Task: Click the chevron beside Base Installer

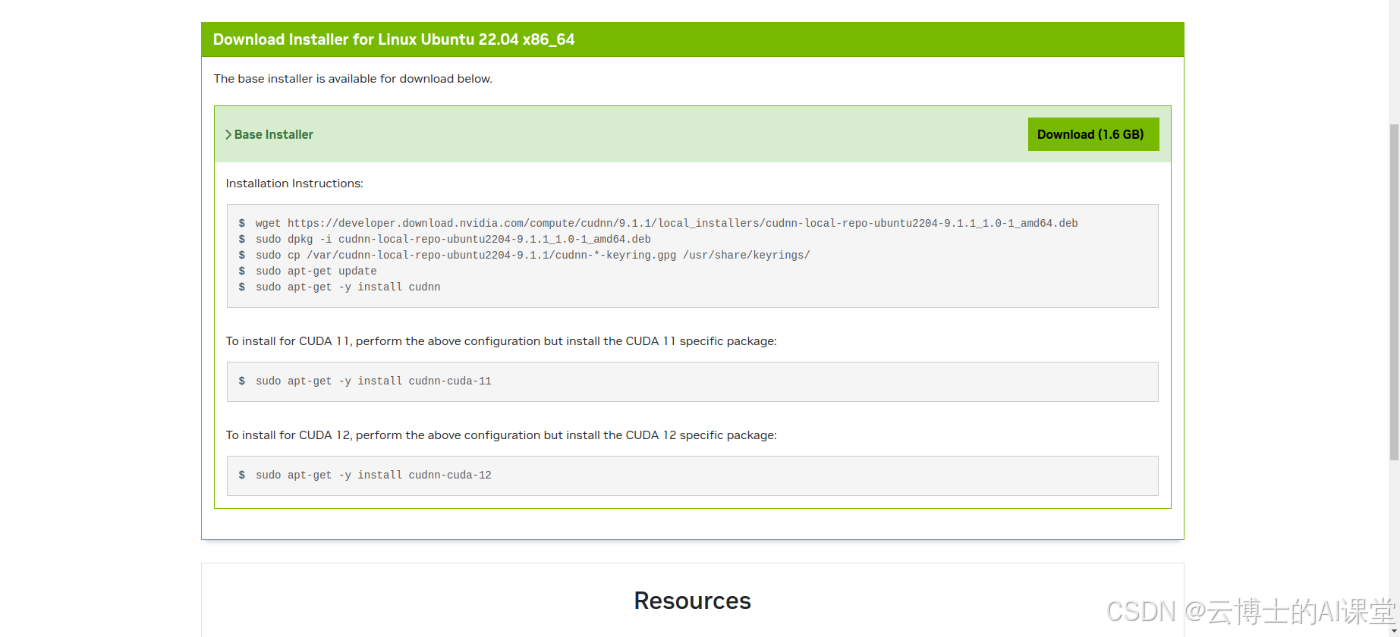Action: 228,134
